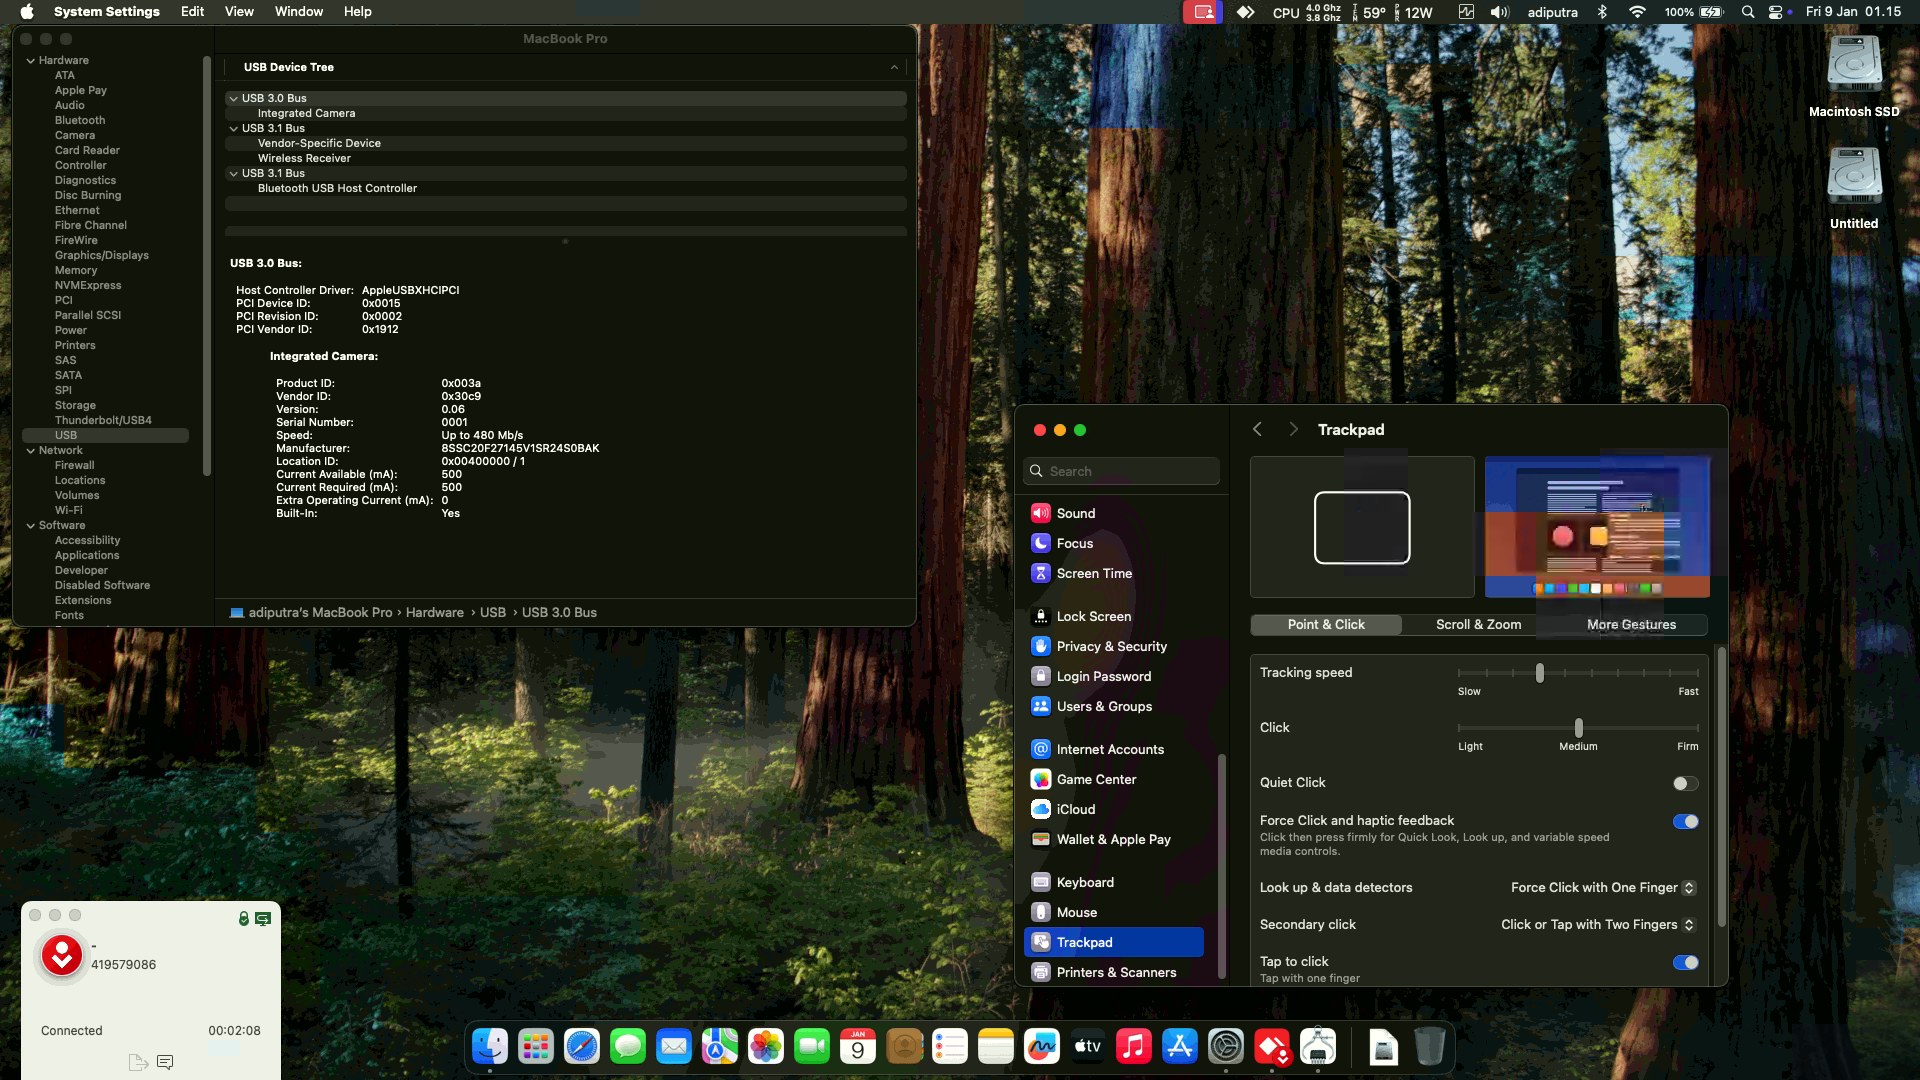Click the Tracking speed slider handle

1540,673
